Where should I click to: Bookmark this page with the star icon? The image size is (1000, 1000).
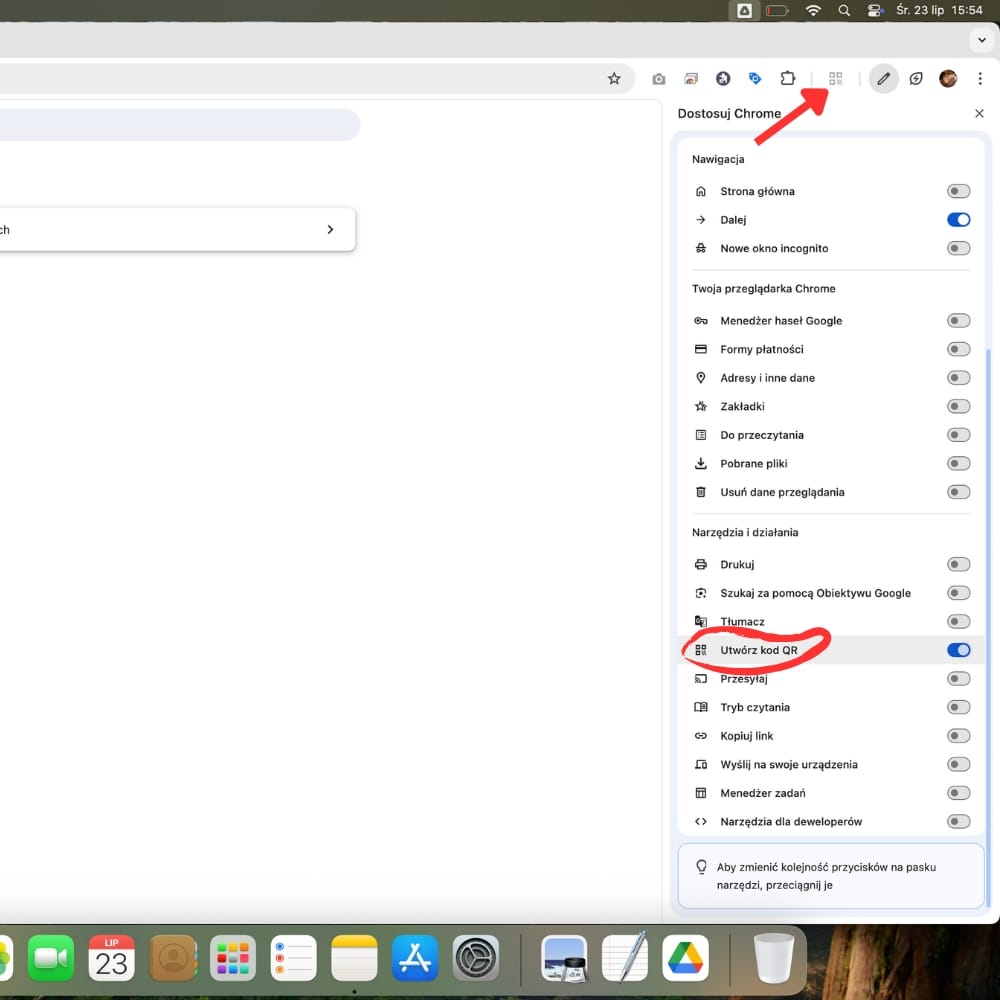click(614, 79)
